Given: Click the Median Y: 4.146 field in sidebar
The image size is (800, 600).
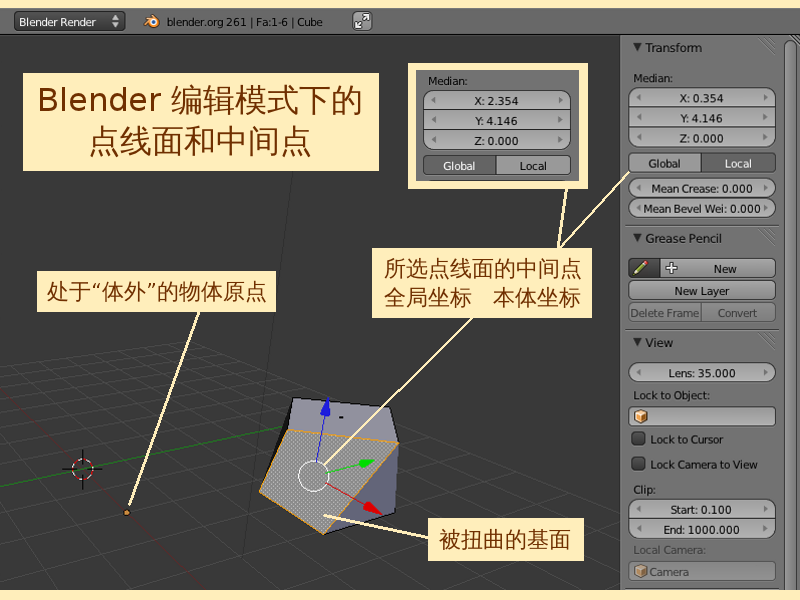Looking at the screenshot, I should click(x=702, y=118).
